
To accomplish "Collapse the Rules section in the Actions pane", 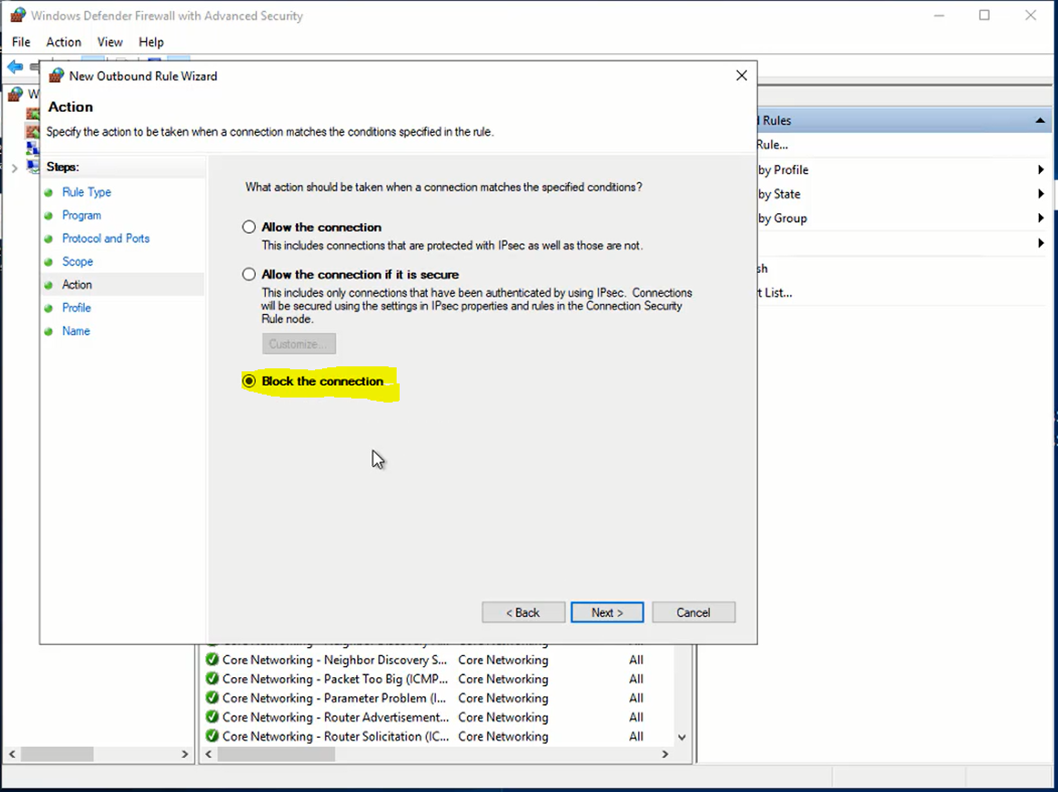I will point(1040,121).
